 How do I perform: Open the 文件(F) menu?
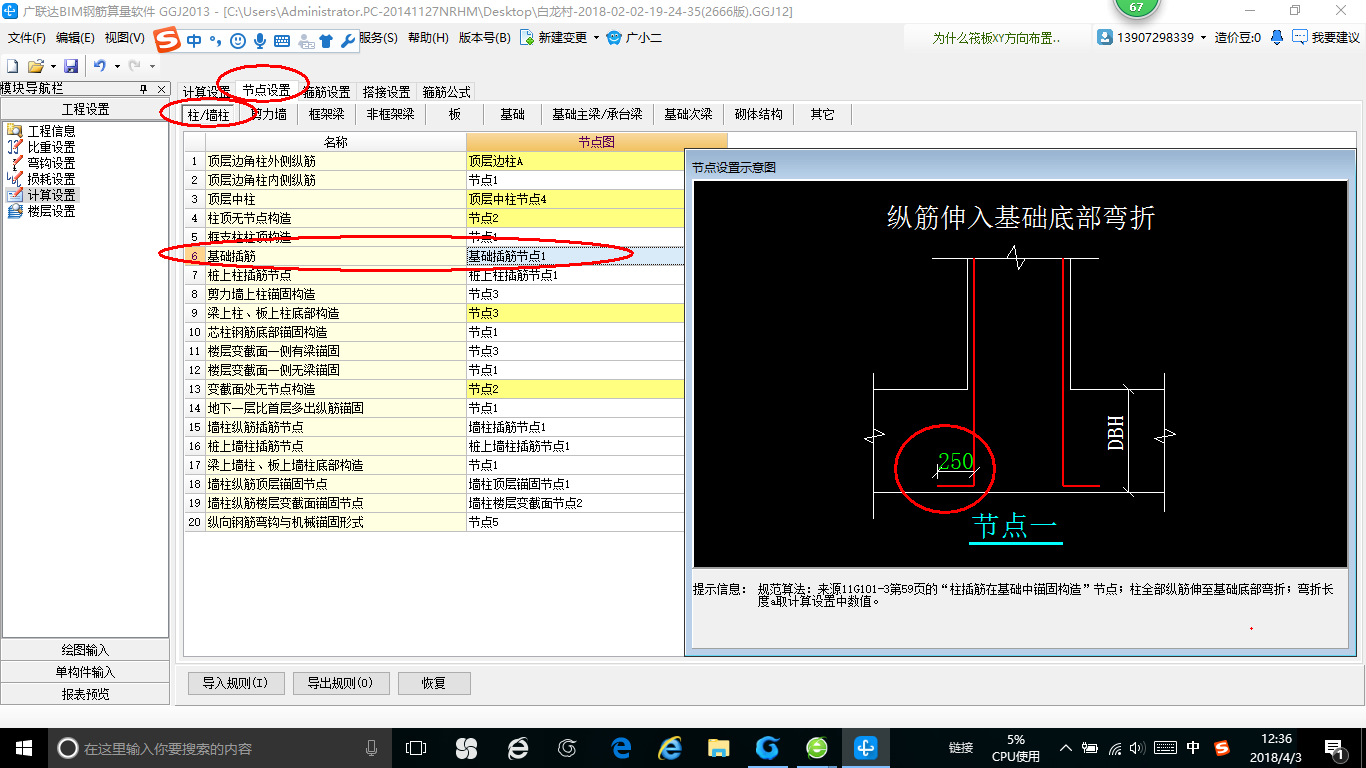pos(27,38)
